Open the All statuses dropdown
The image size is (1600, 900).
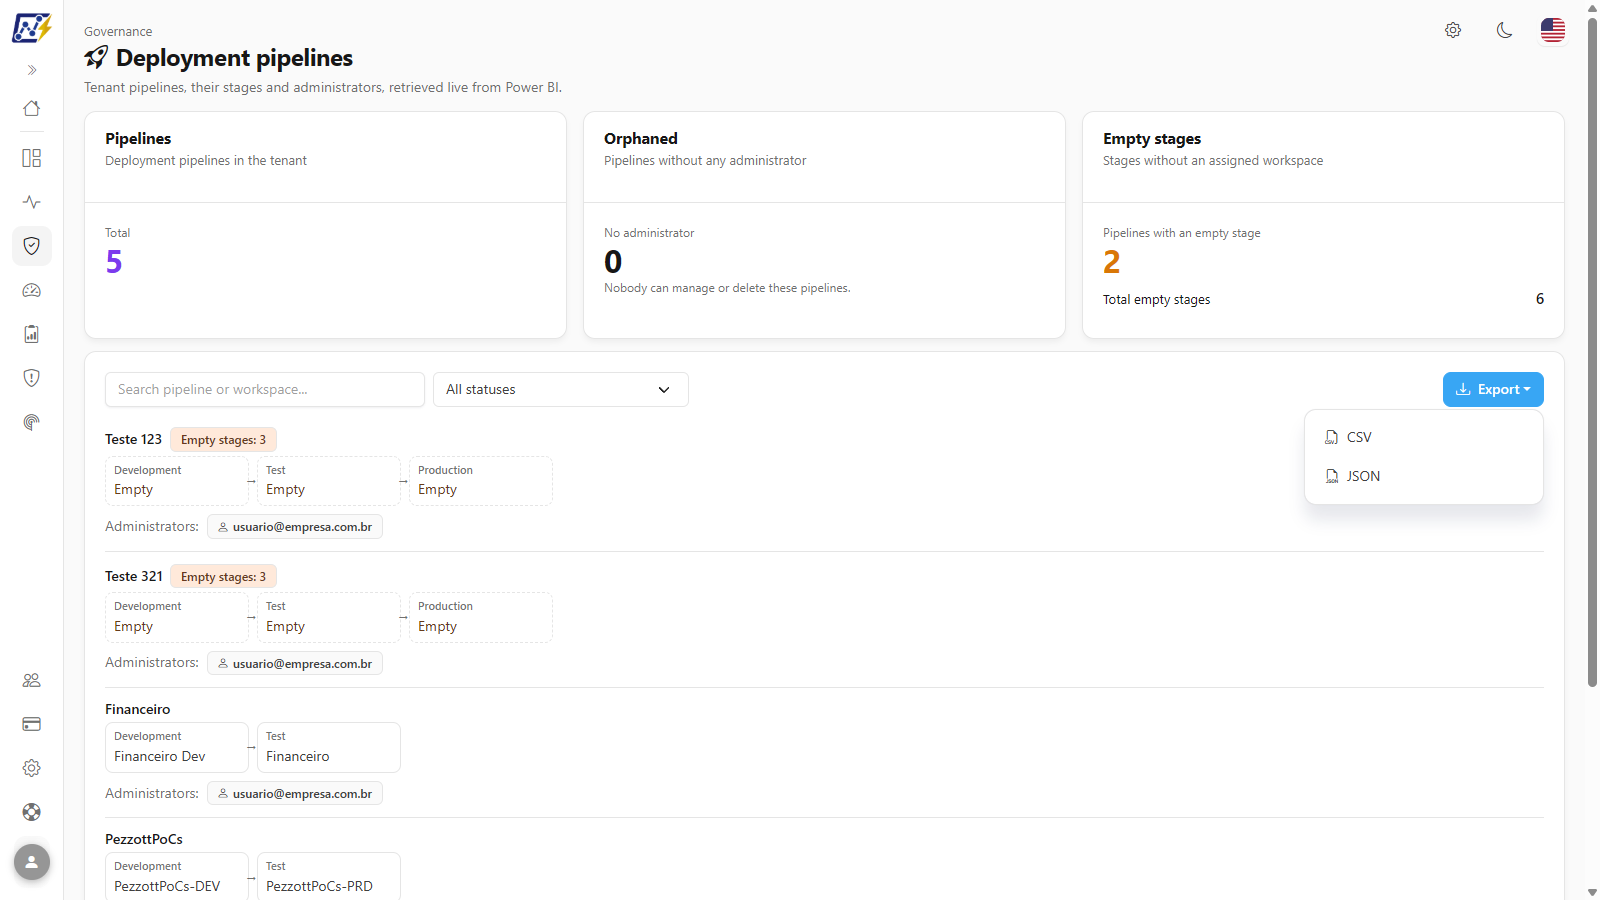(561, 390)
